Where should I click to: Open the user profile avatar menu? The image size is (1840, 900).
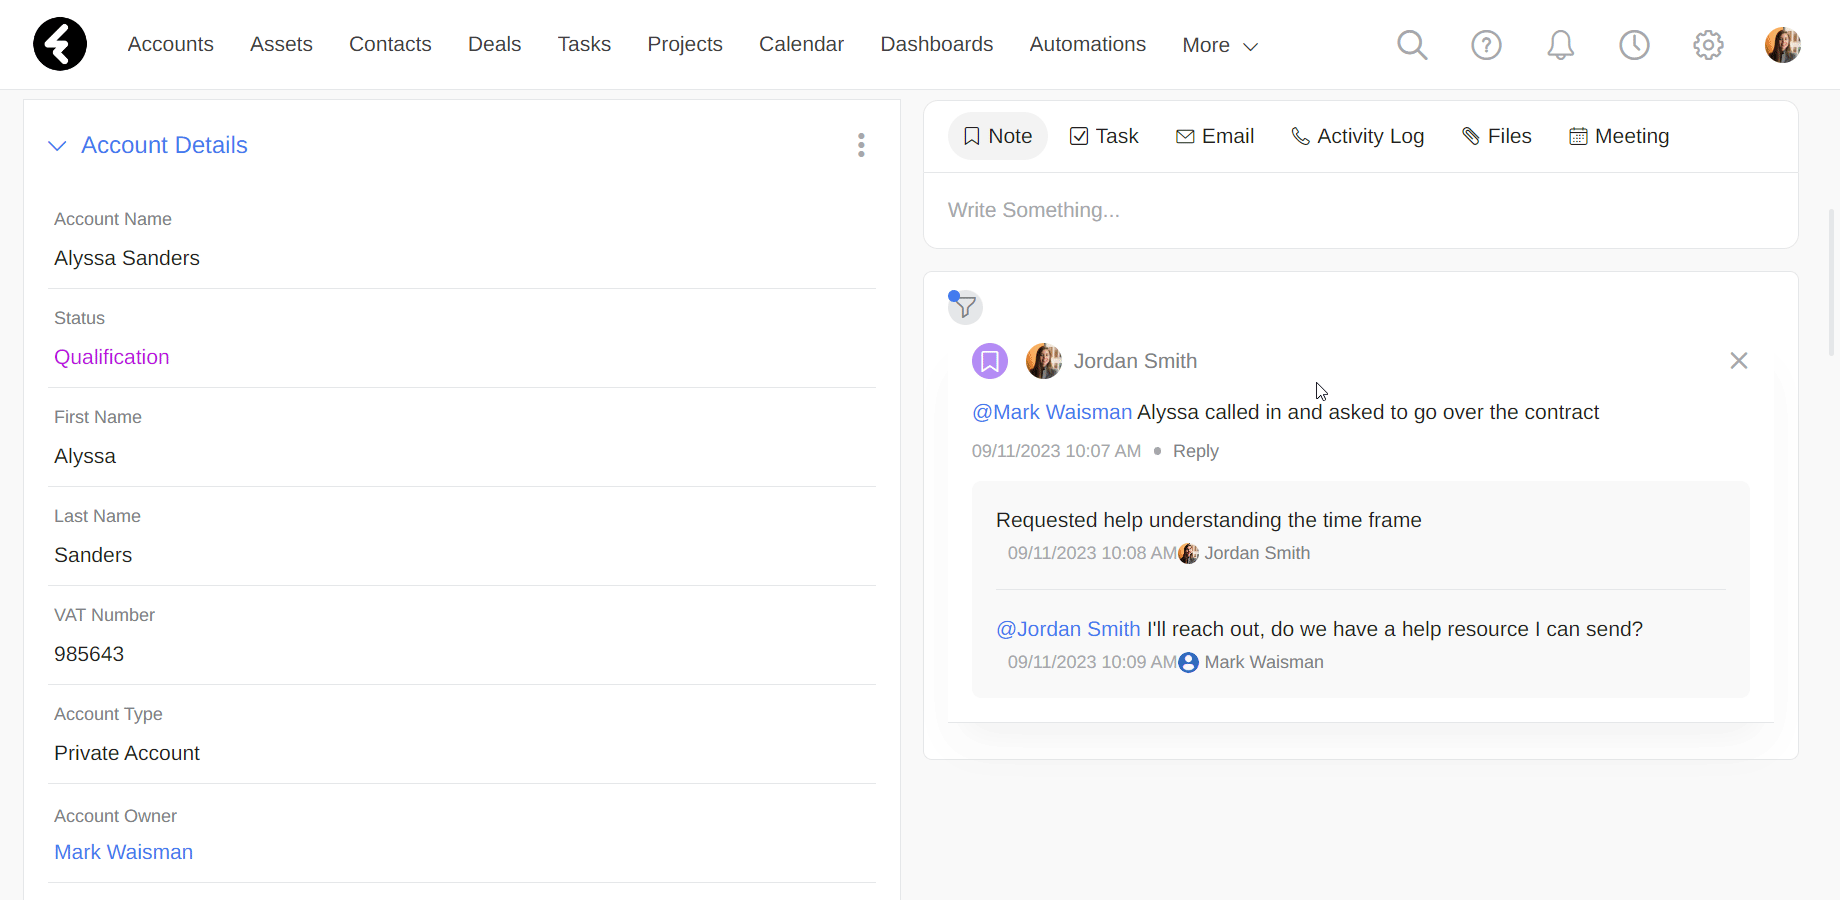pos(1782,45)
